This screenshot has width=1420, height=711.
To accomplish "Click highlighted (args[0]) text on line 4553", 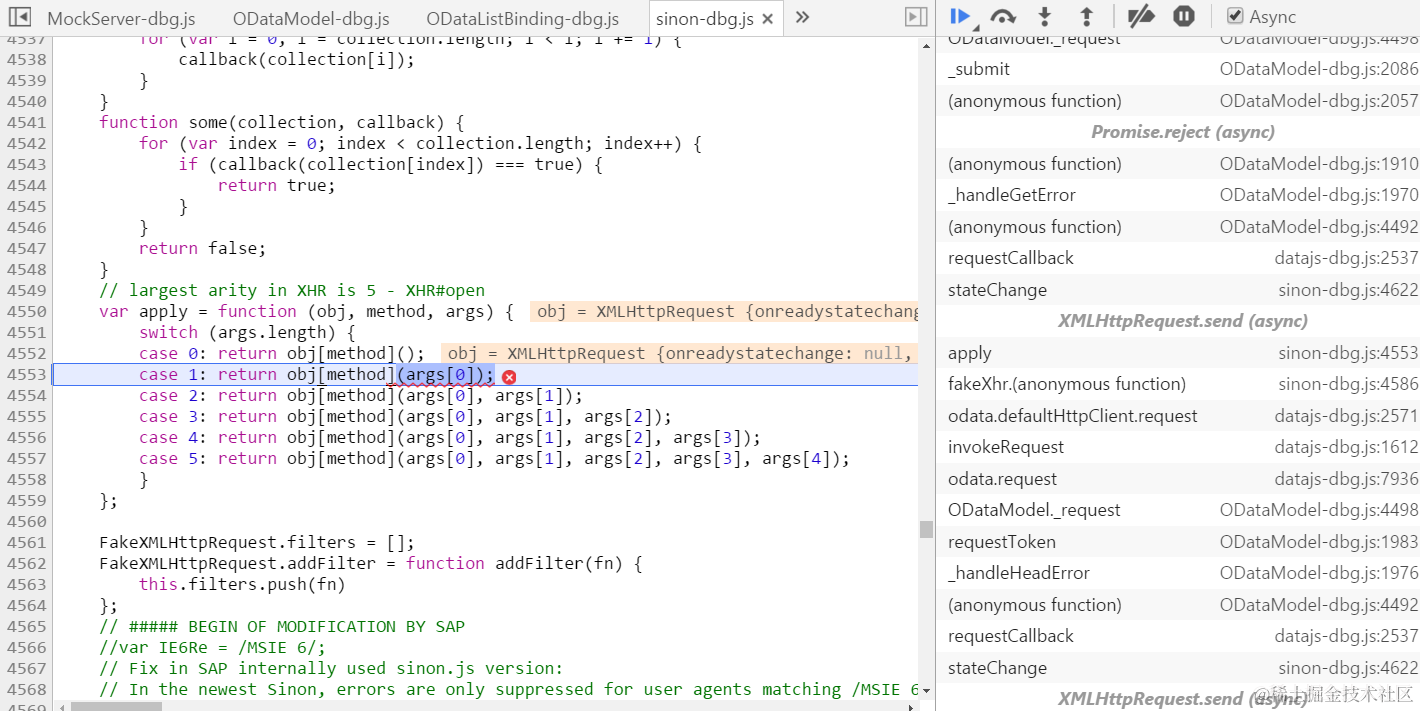I will coord(446,374).
